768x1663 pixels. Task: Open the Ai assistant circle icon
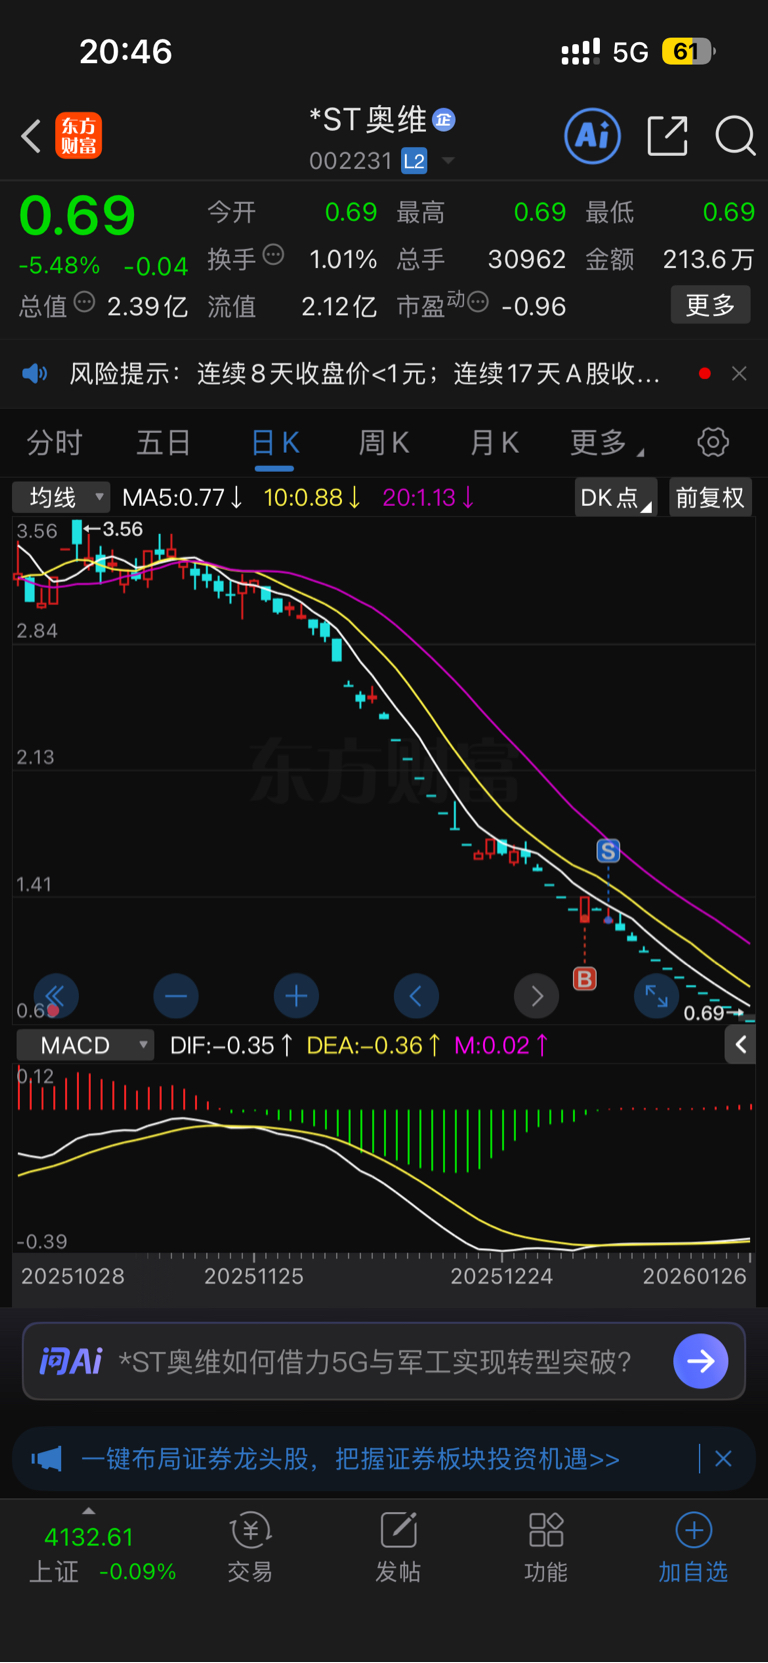pos(592,136)
